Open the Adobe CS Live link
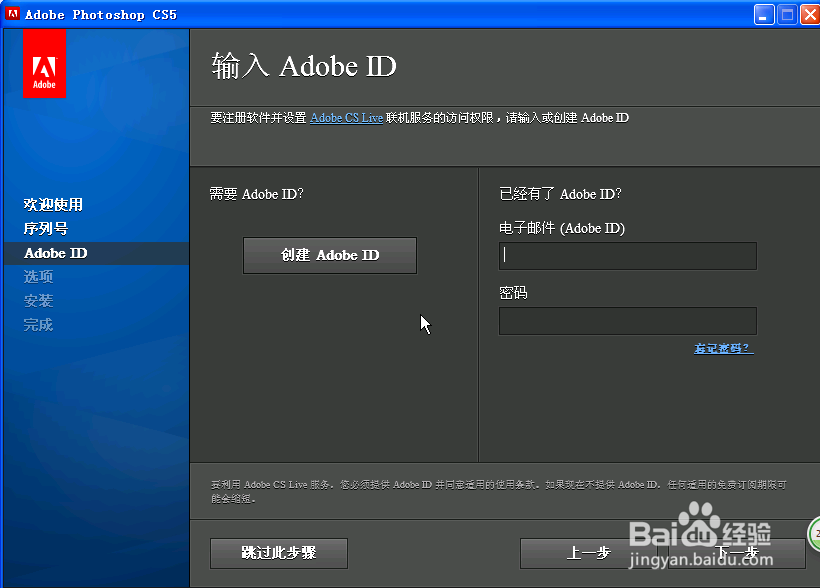This screenshot has height=588, width=820. coord(346,118)
